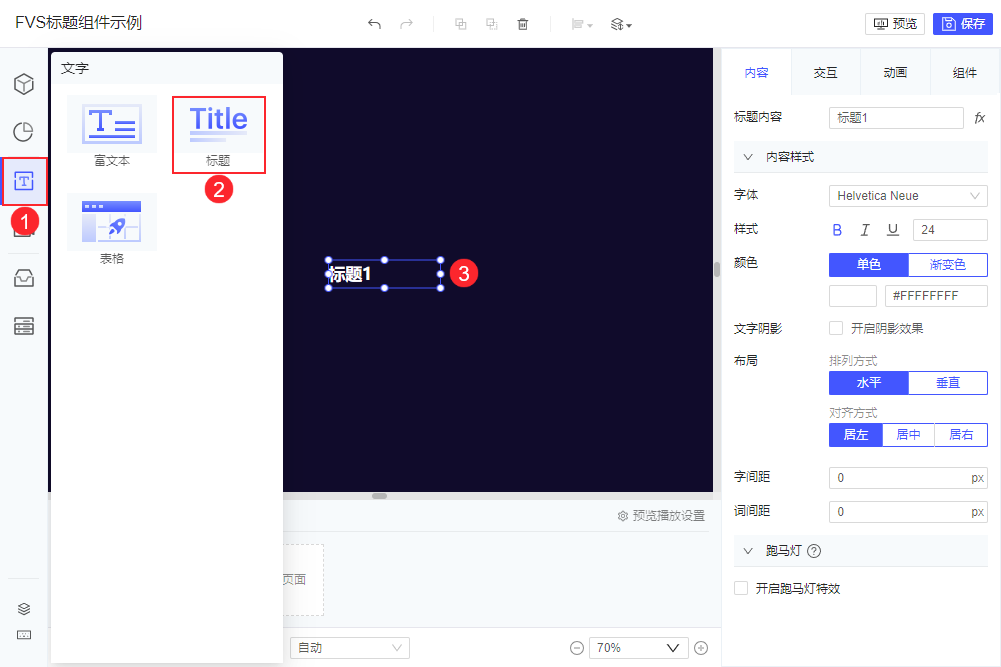Open the Helvetica Neue font dropdown

point(908,196)
